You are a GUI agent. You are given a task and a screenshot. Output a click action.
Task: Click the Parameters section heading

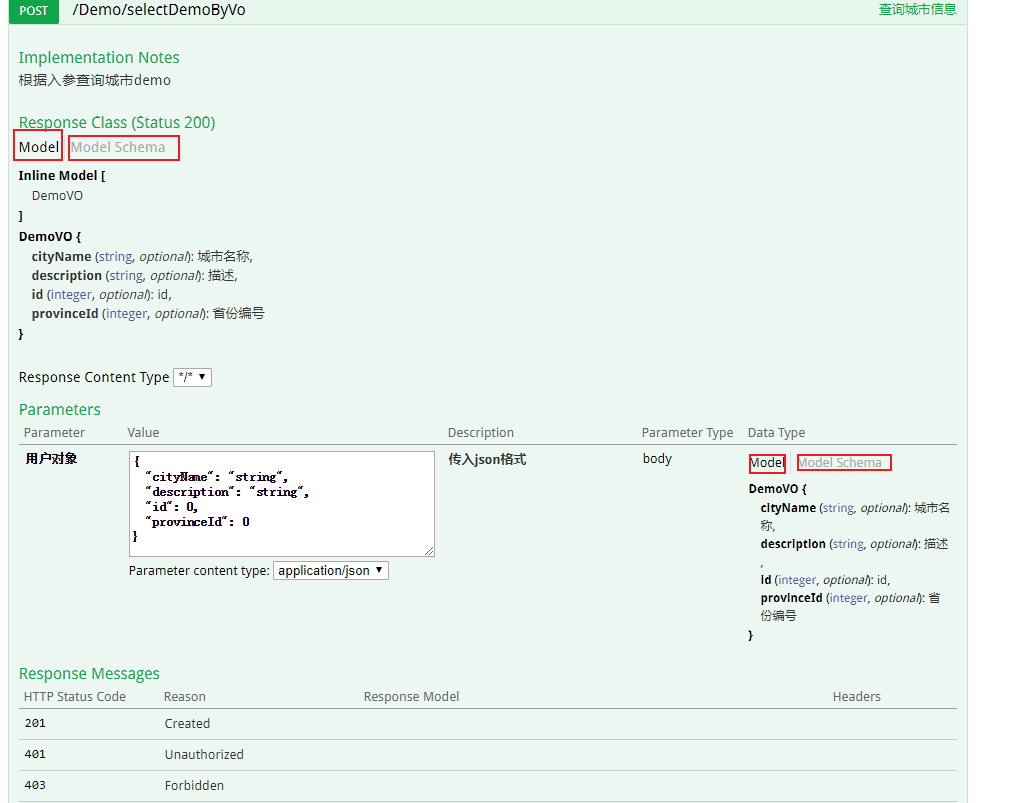click(x=60, y=409)
